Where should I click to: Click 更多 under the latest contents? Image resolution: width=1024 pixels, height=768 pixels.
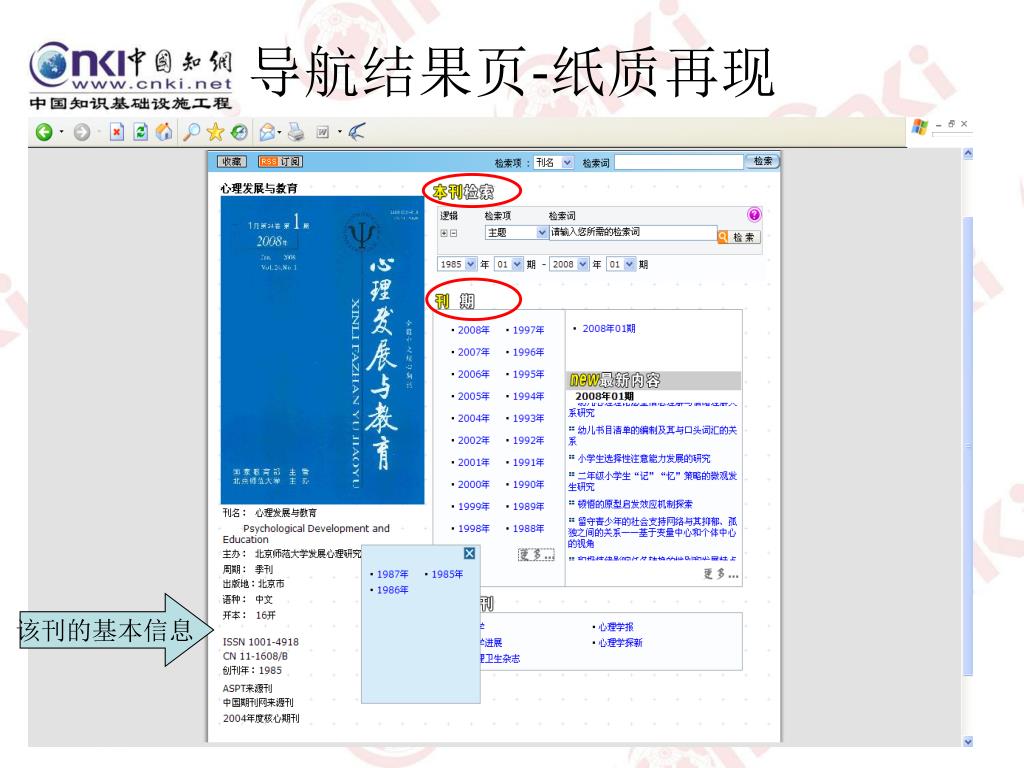721,575
